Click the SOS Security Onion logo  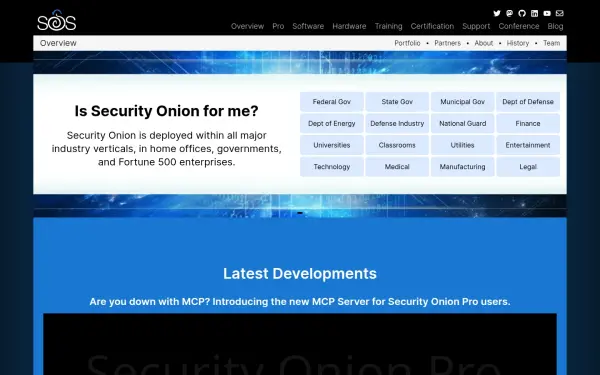(57, 20)
